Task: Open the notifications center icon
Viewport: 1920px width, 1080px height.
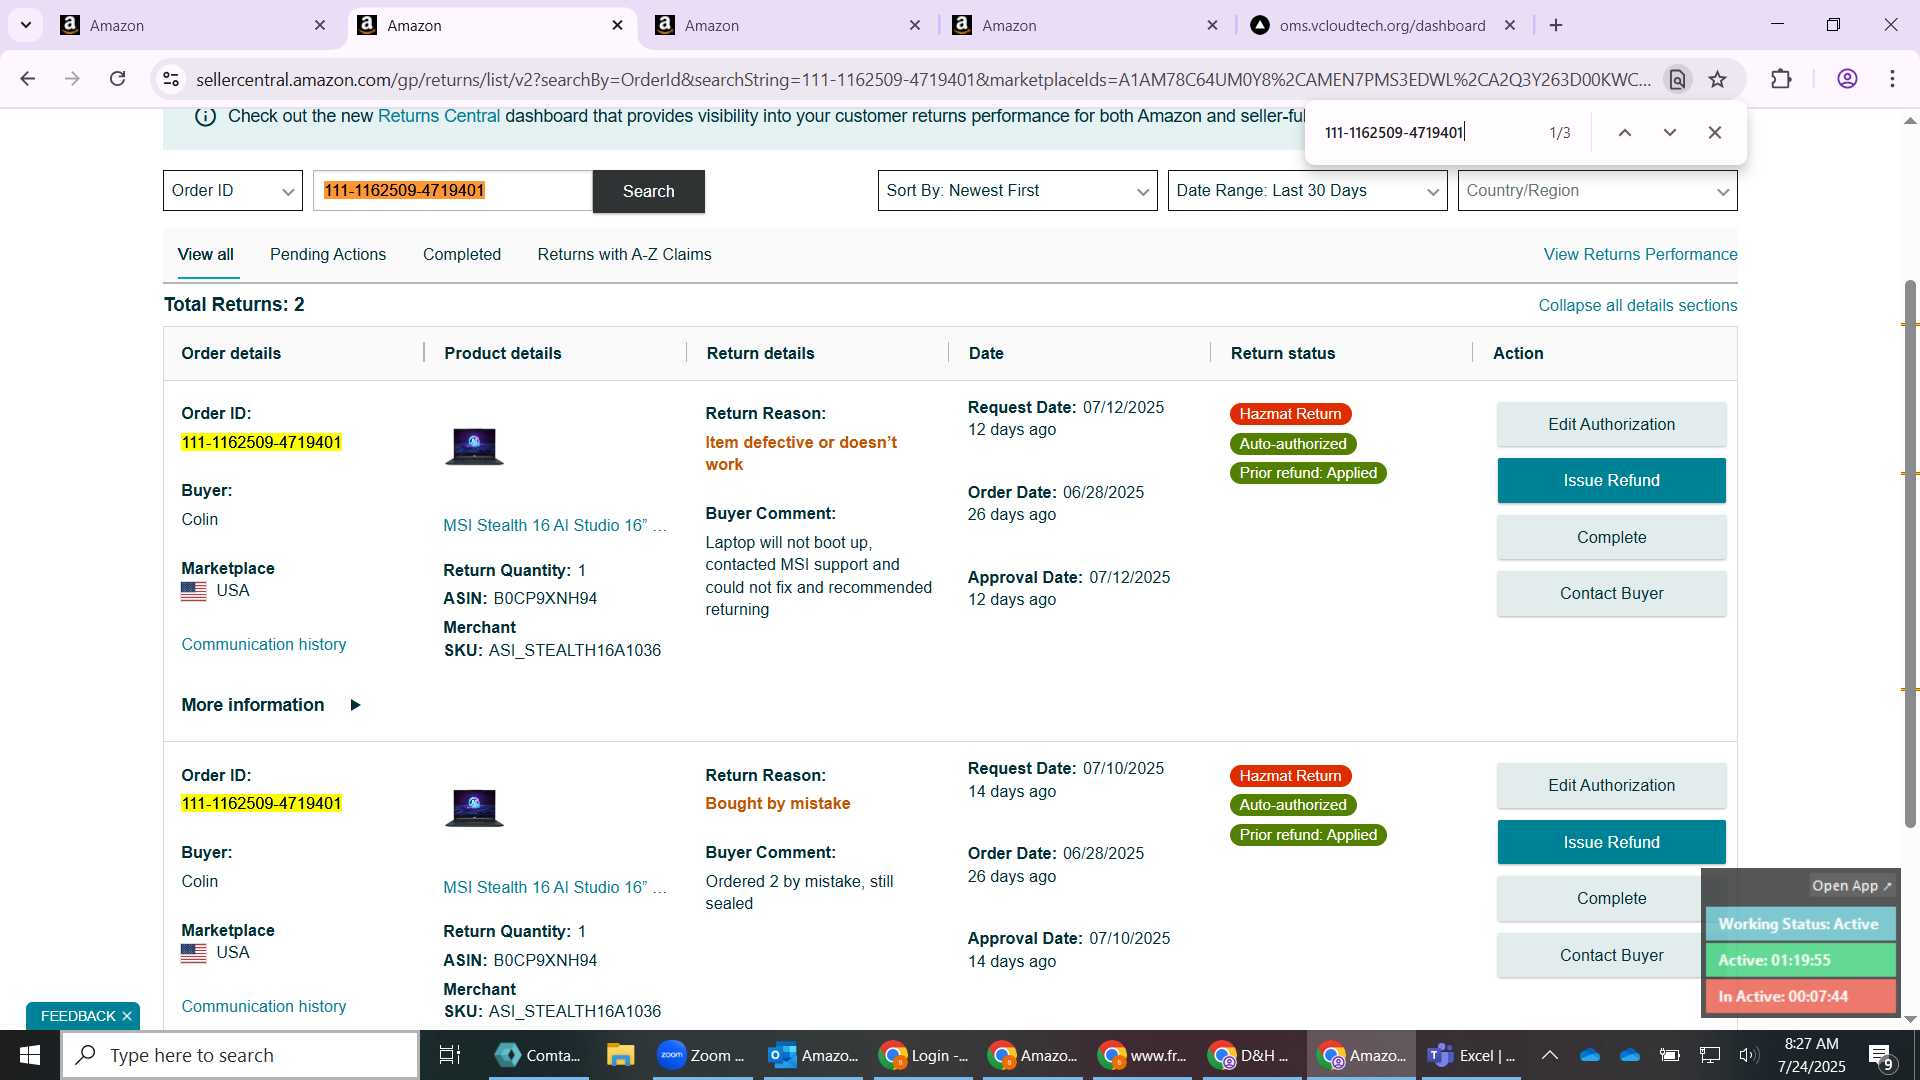Action: point(1879,1055)
